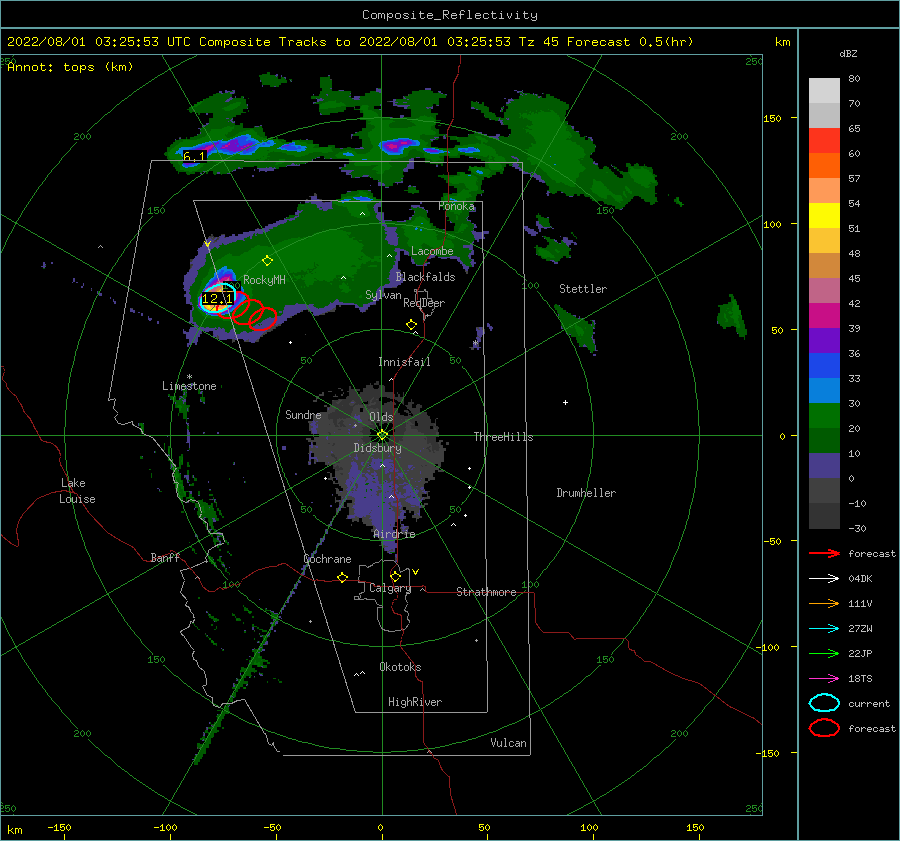Click the cyan current ellipse legend icon
Image resolution: width=900 pixels, height=841 pixels.
824,703
